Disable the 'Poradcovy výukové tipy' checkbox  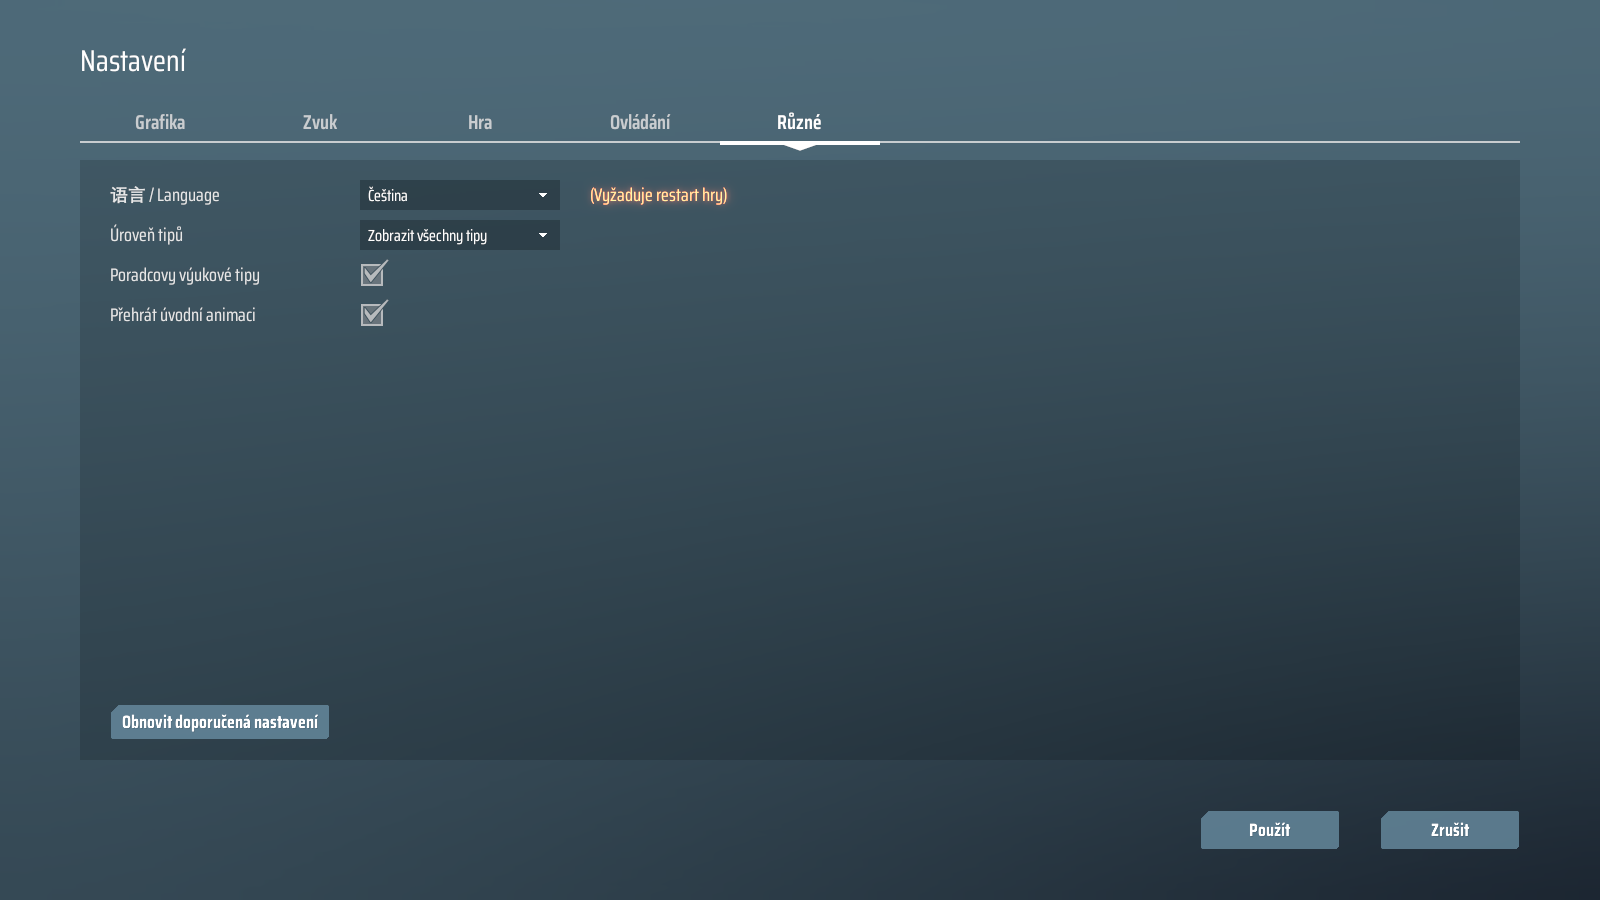pos(373,274)
